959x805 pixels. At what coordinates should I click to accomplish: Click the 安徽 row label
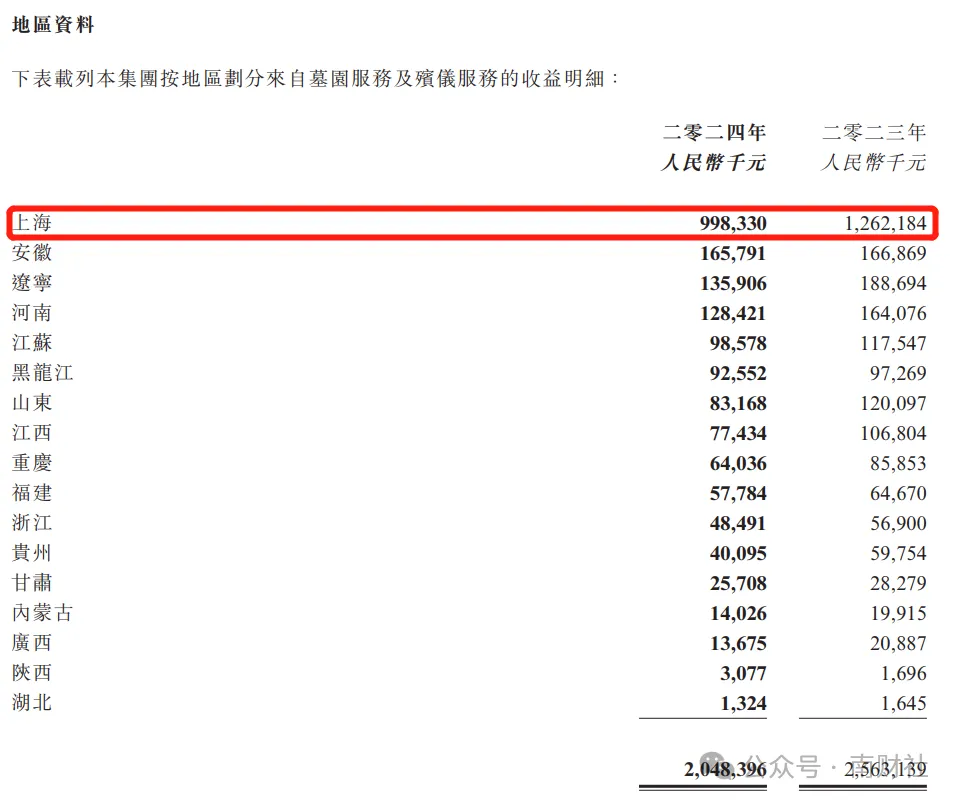34,253
